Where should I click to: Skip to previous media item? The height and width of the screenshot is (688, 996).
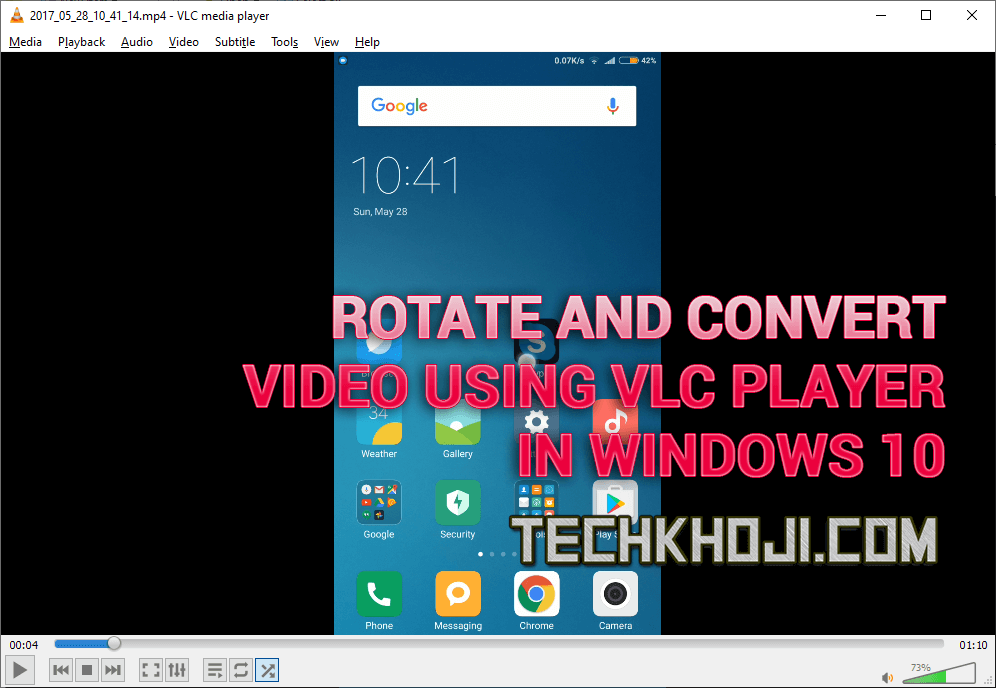pos(61,670)
